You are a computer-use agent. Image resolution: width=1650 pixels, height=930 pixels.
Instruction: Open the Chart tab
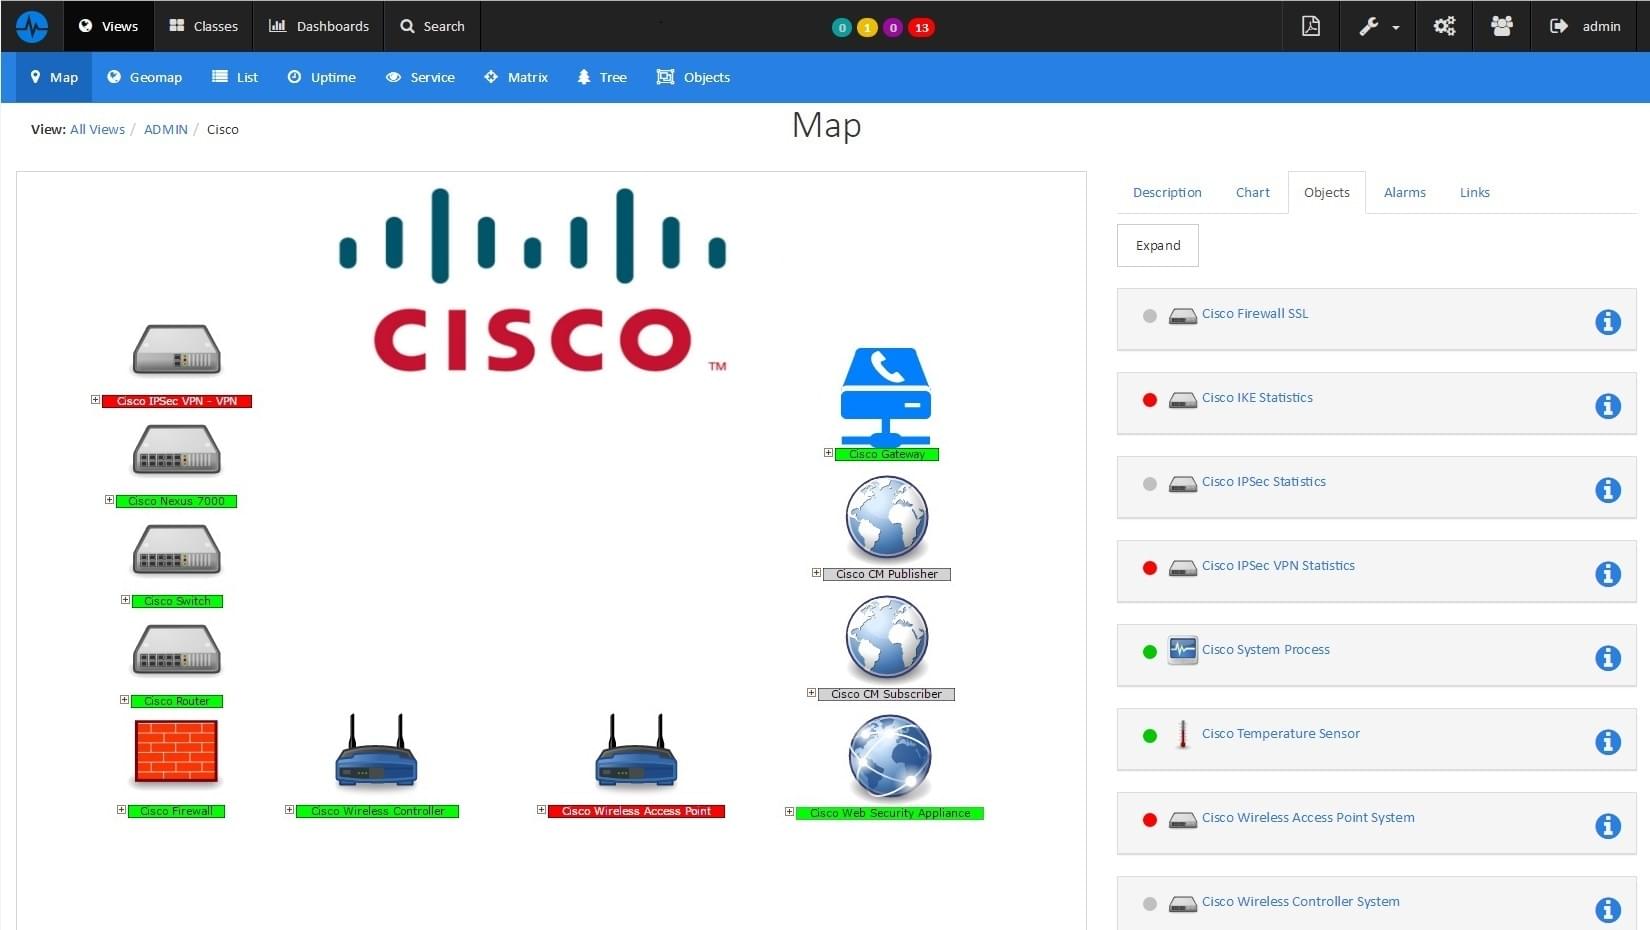1252,192
